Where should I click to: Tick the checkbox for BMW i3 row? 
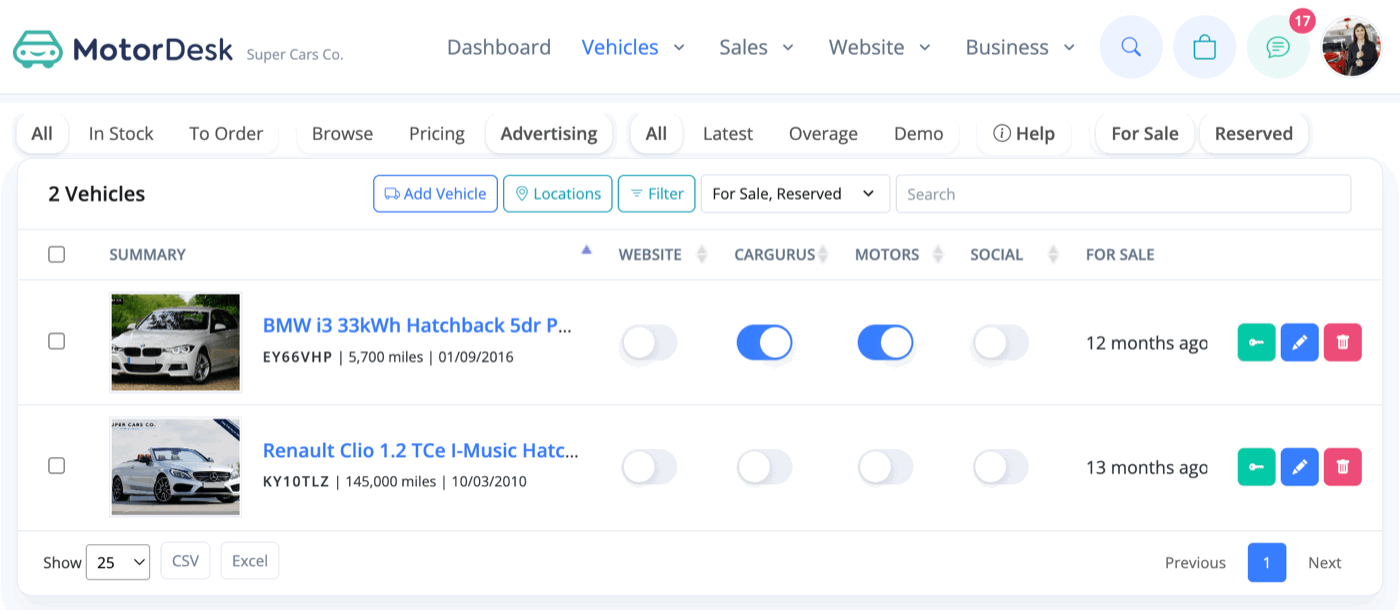[57, 341]
